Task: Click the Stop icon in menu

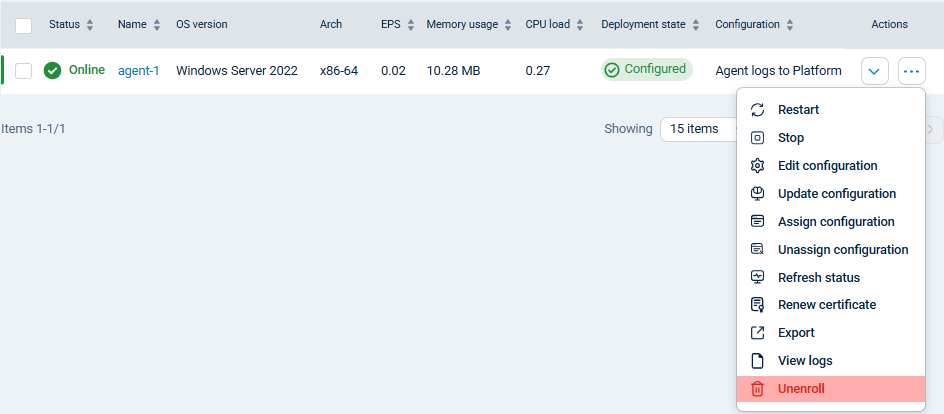Action: pos(757,138)
